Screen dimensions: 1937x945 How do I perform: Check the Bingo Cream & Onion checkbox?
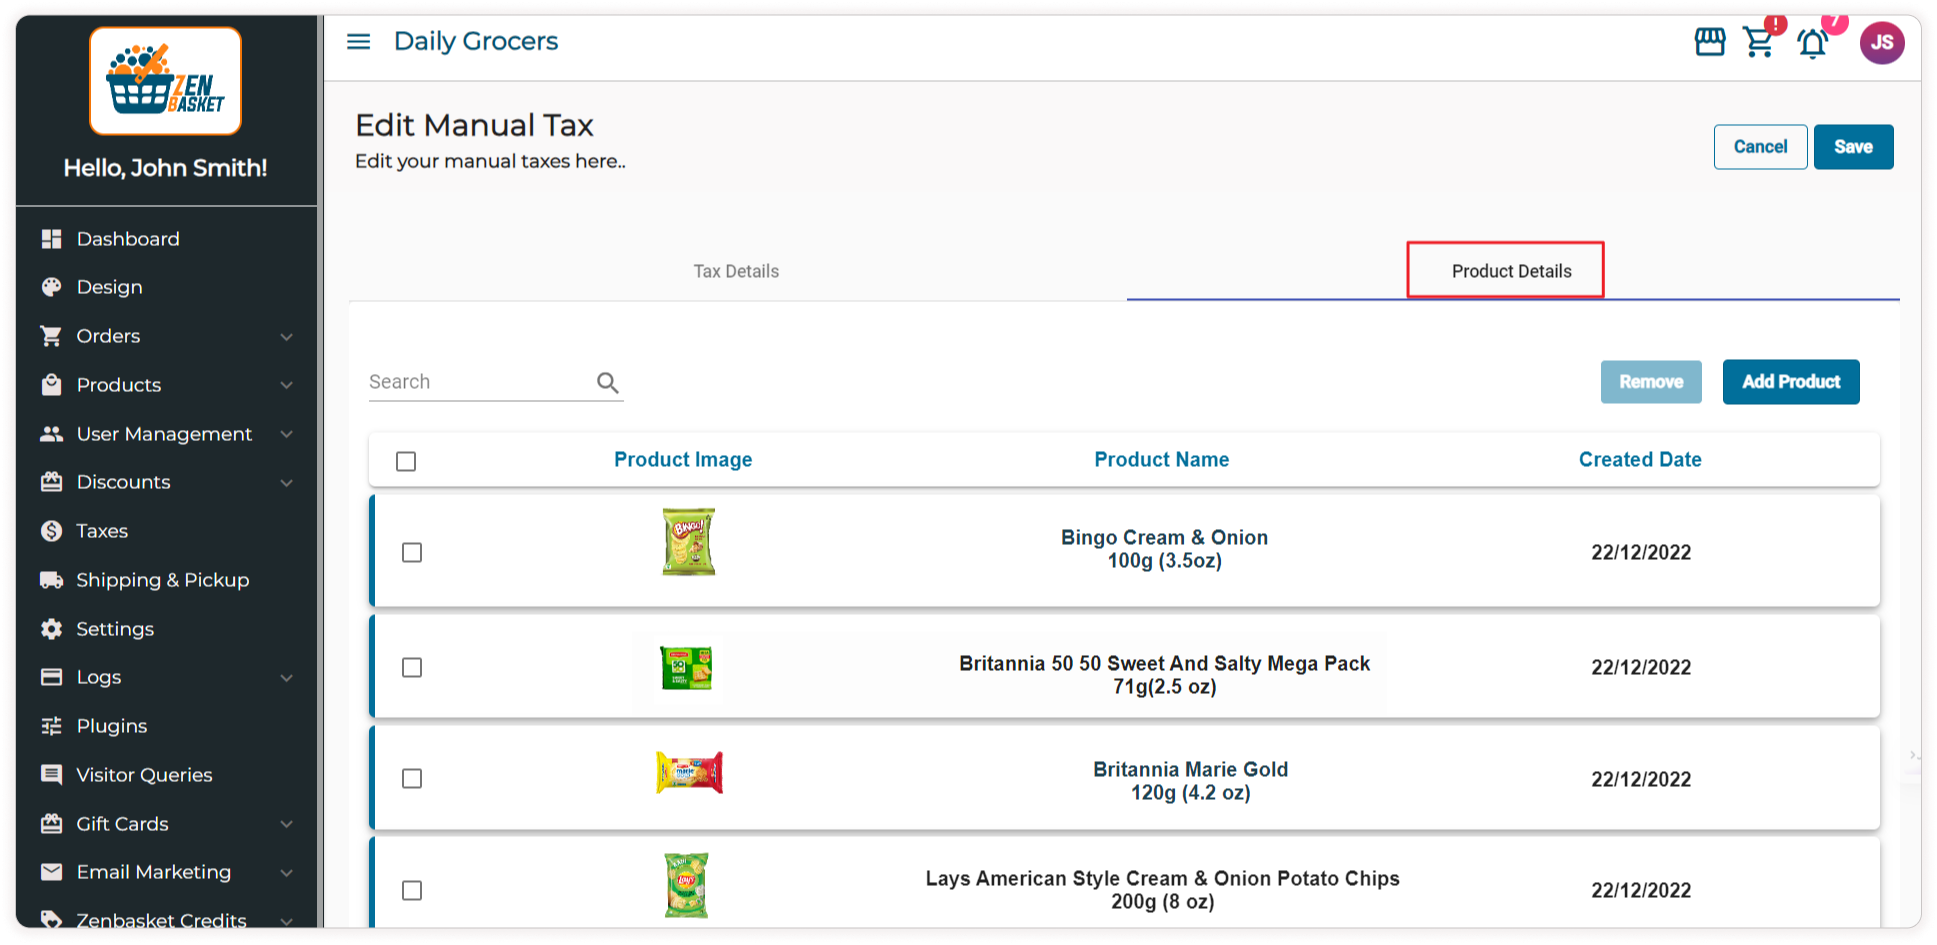412,552
